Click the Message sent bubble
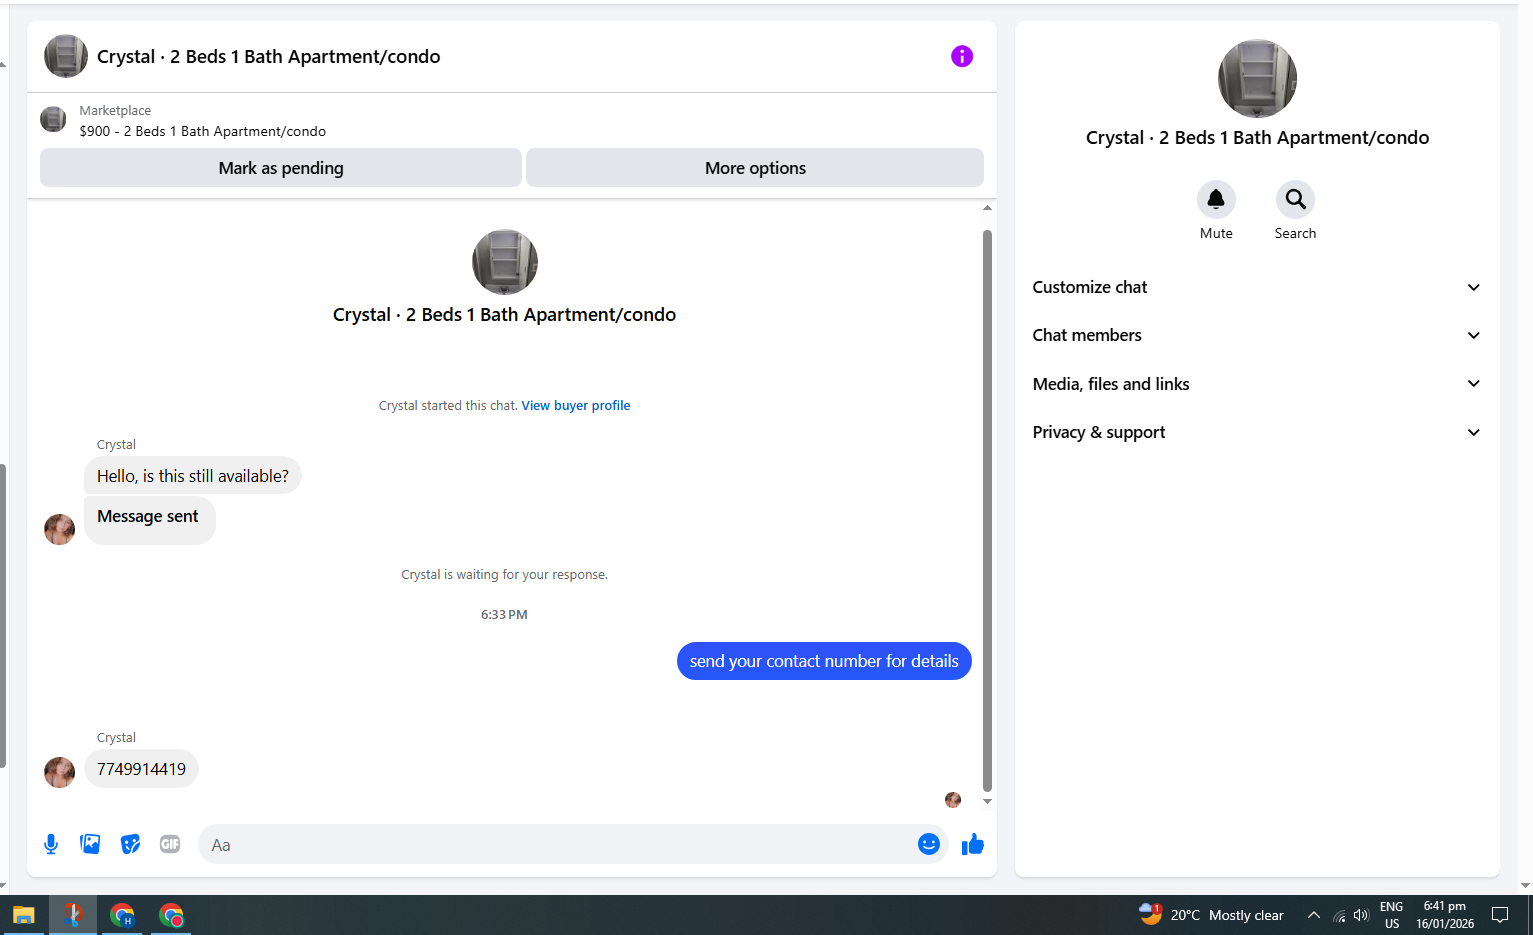 point(150,520)
